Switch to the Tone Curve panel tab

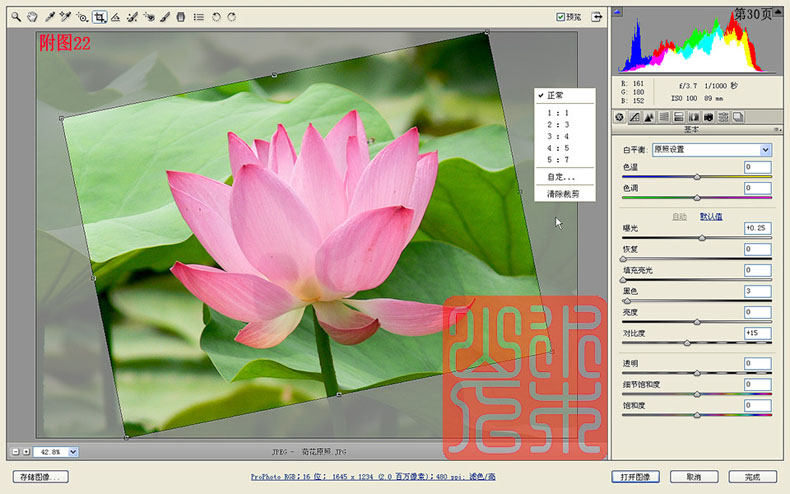(x=634, y=117)
